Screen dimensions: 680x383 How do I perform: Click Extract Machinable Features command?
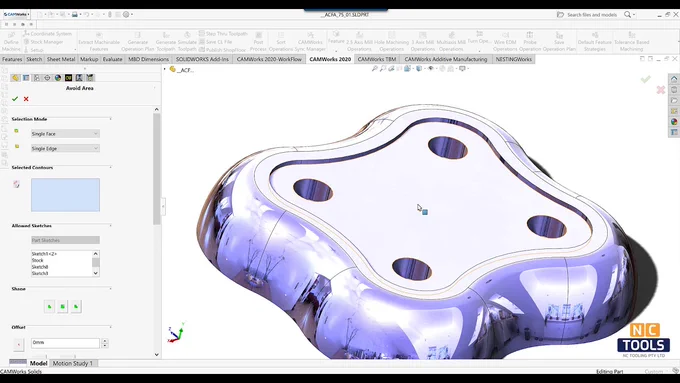(x=99, y=42)
